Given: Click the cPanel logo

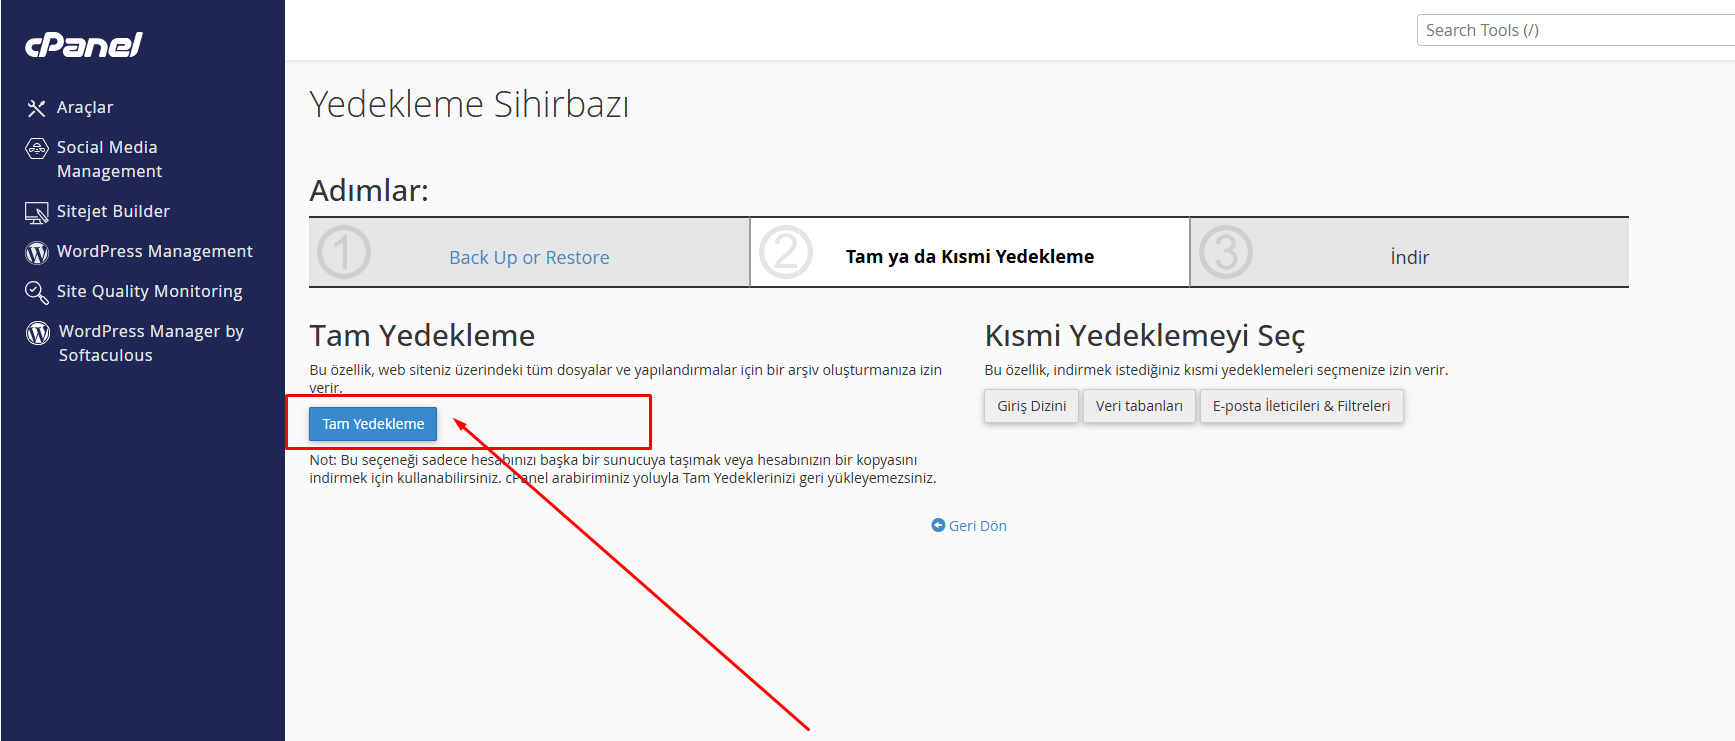Looking at the screenshot, I should (x=84, y=45).
